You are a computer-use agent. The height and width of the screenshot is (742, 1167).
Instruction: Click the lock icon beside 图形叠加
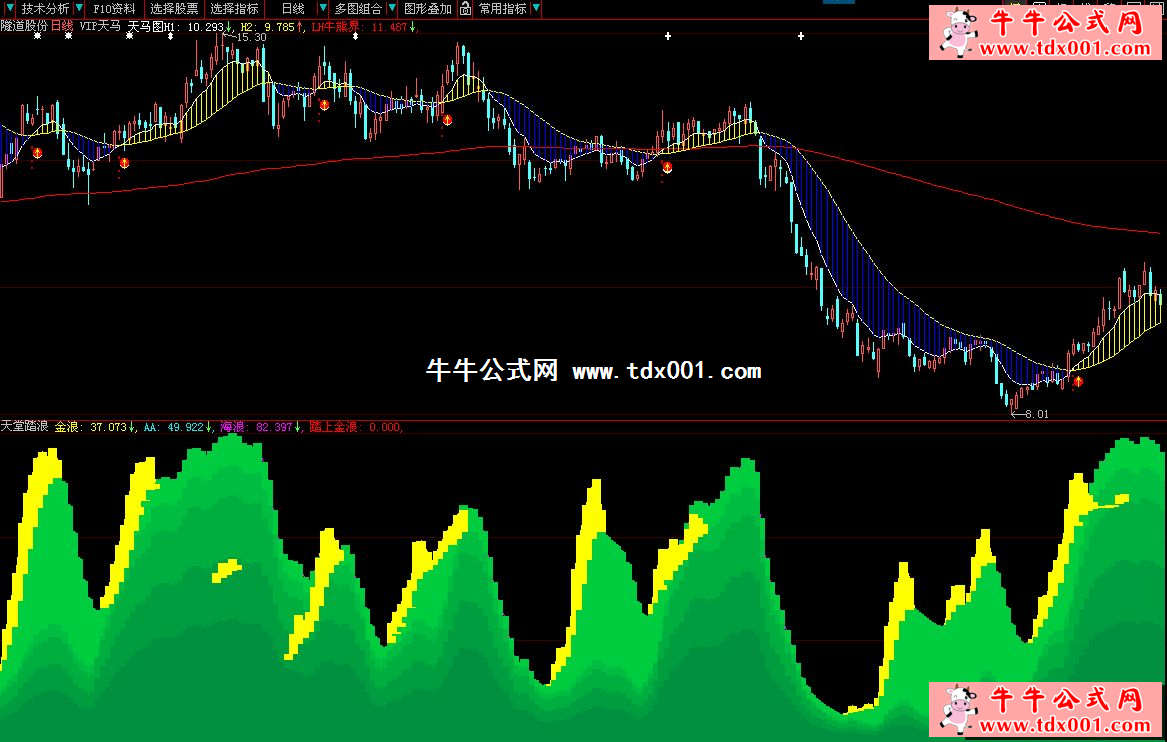(x=465, y=9)
